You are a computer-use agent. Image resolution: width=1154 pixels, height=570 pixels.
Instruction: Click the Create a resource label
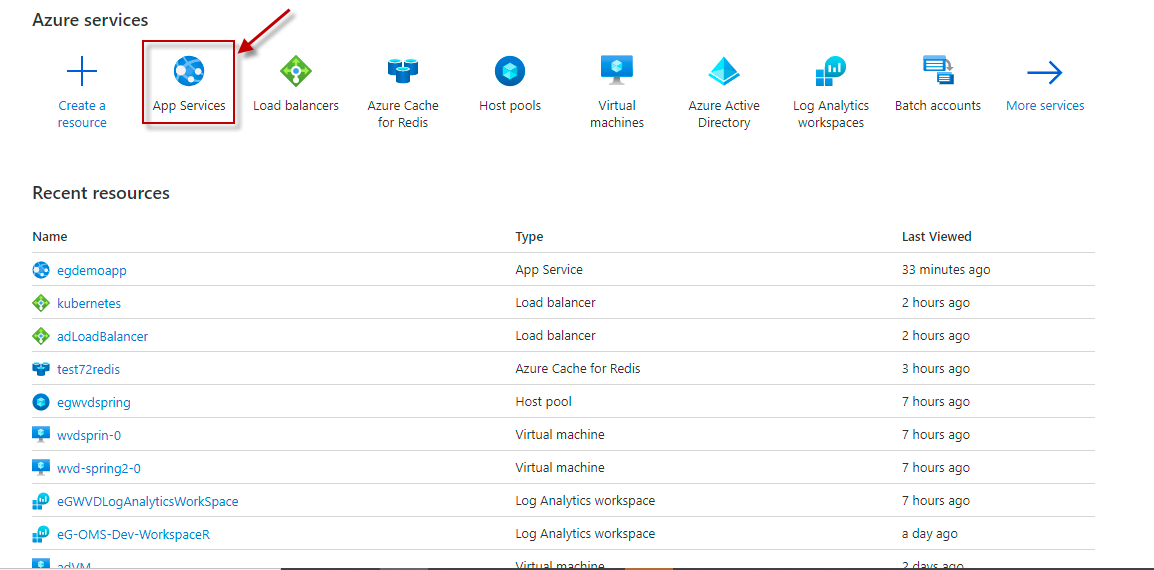pyautogui.click(x=82, y=114)
